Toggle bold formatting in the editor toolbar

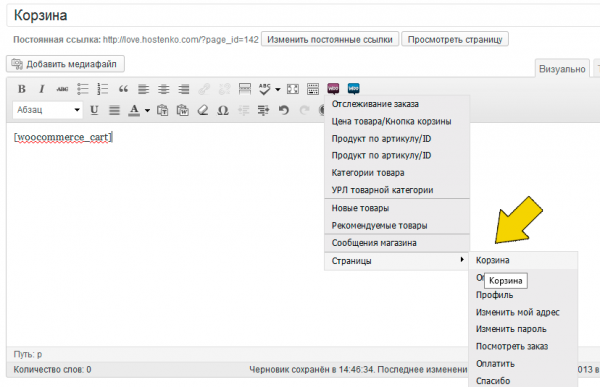[x=22, y=89]
